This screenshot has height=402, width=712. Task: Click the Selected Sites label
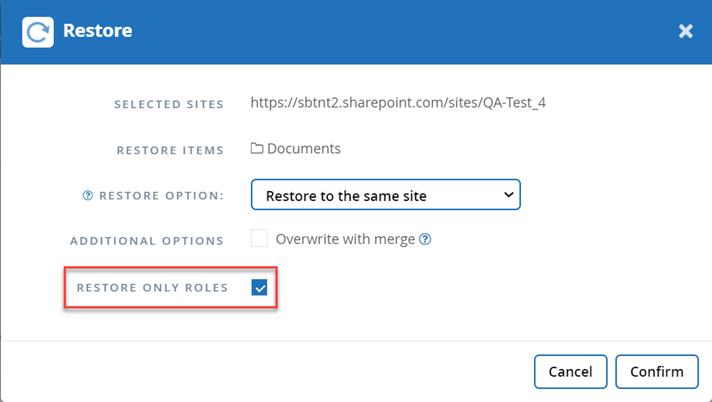click(169, 104)
